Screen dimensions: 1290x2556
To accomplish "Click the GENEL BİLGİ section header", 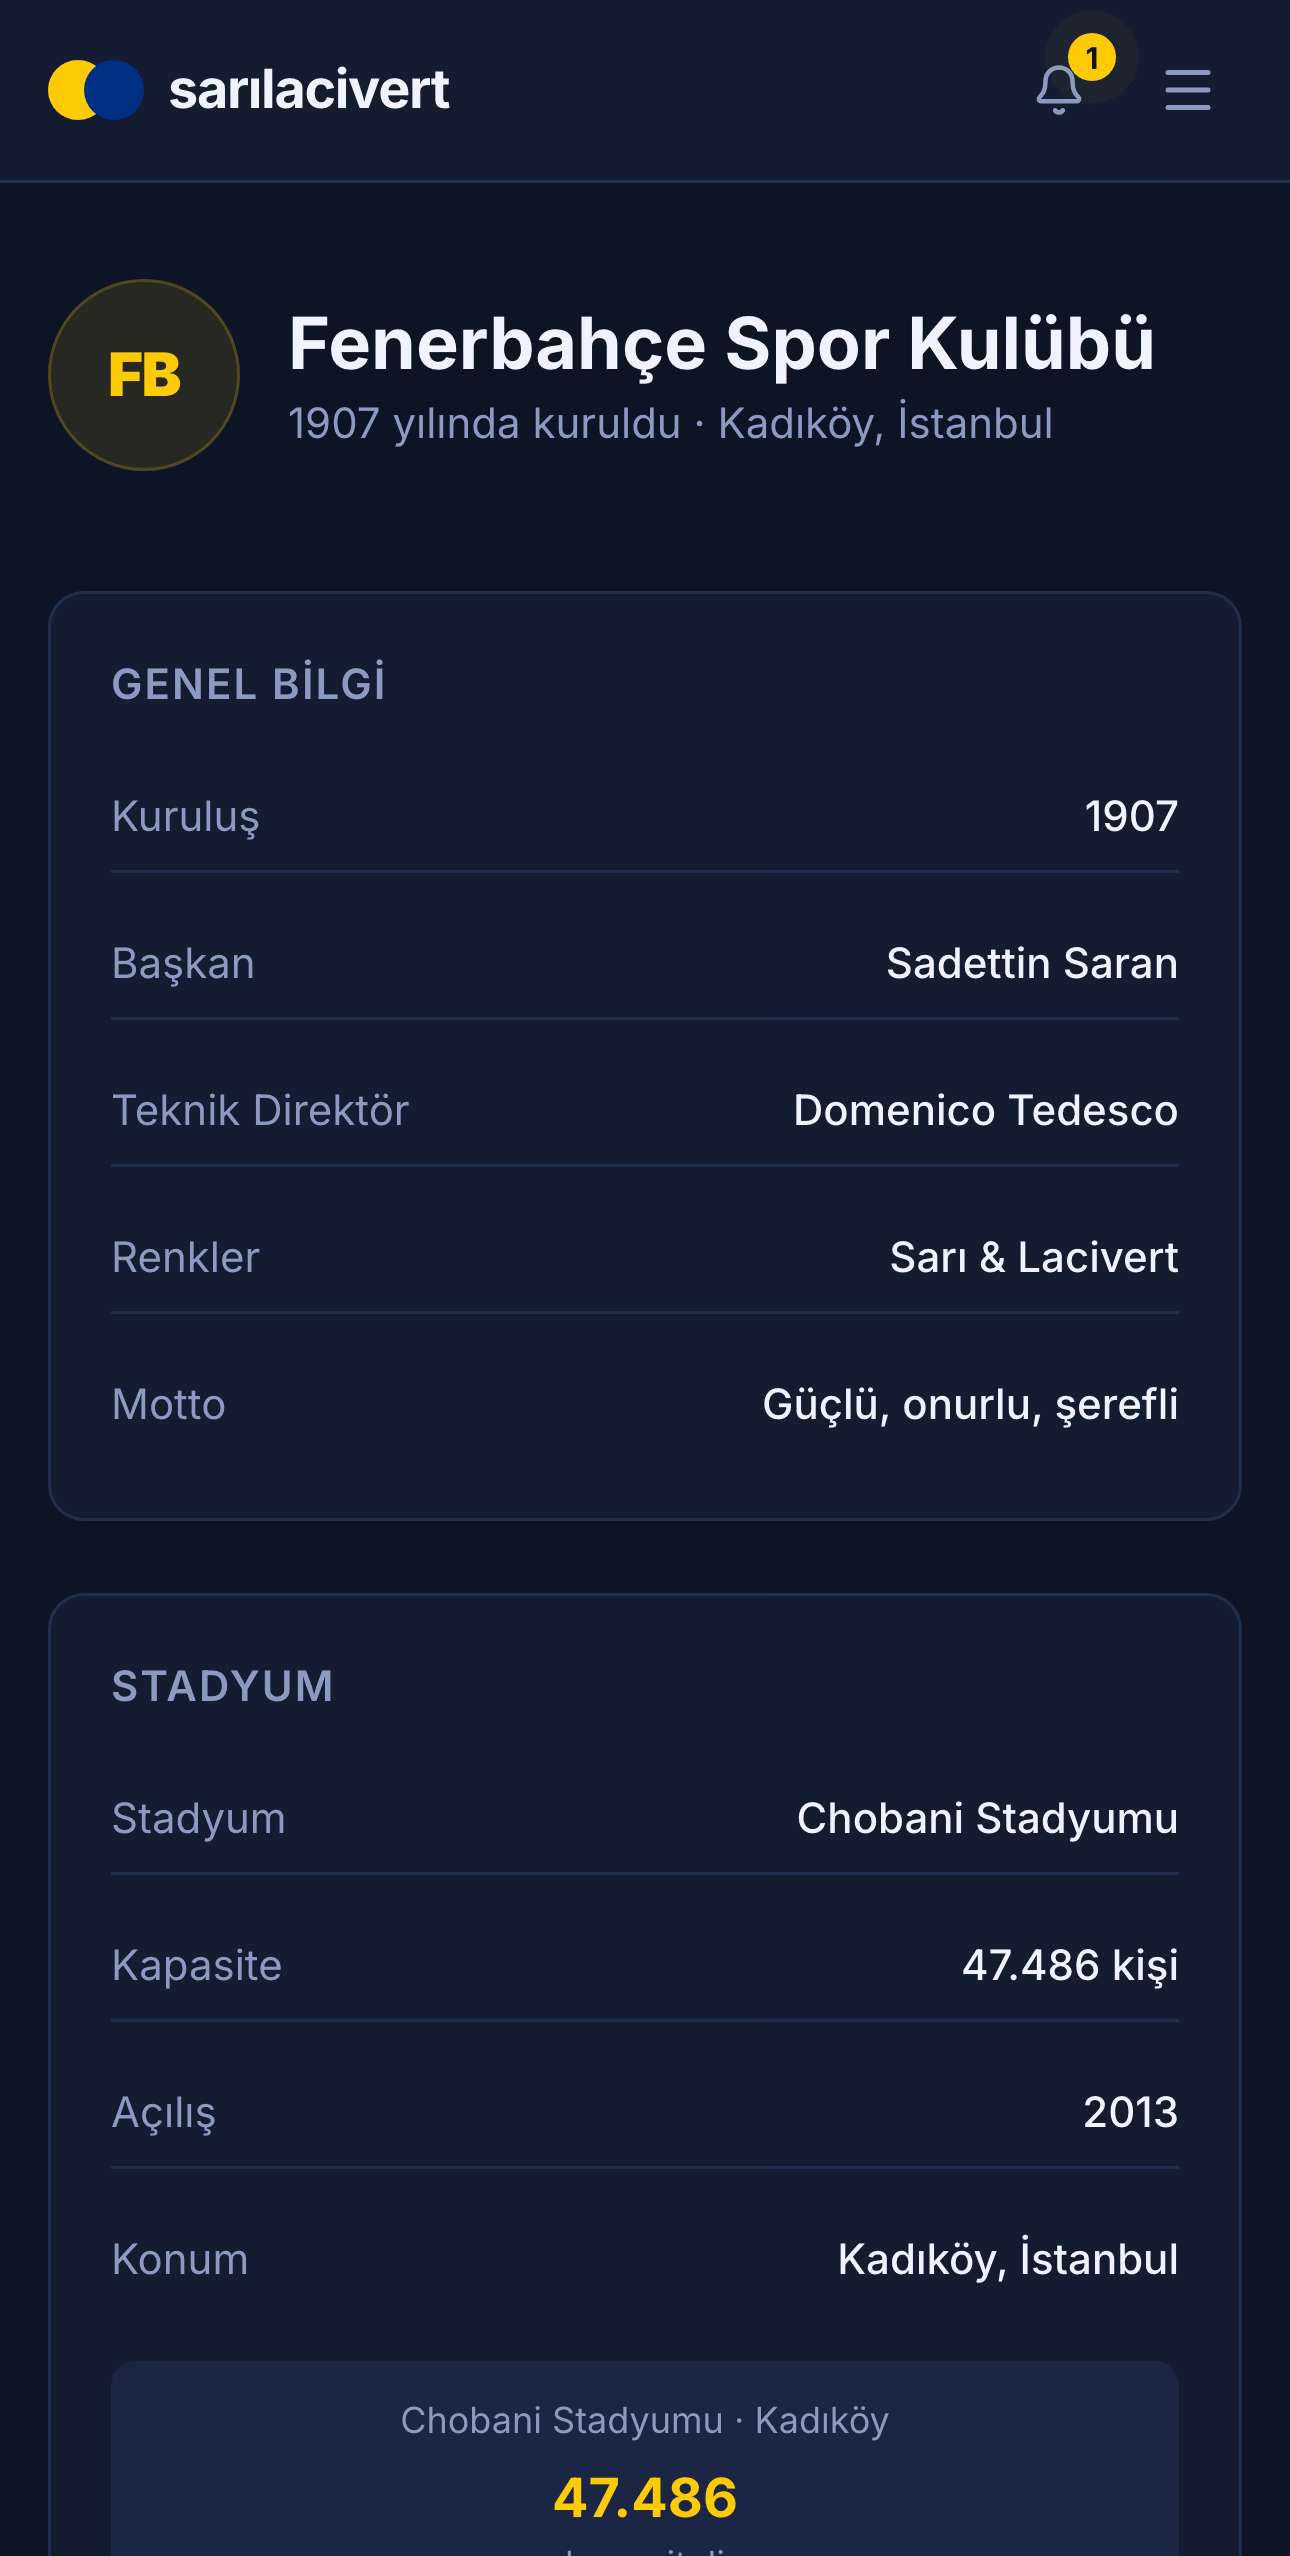I will [x=249, y=685].
